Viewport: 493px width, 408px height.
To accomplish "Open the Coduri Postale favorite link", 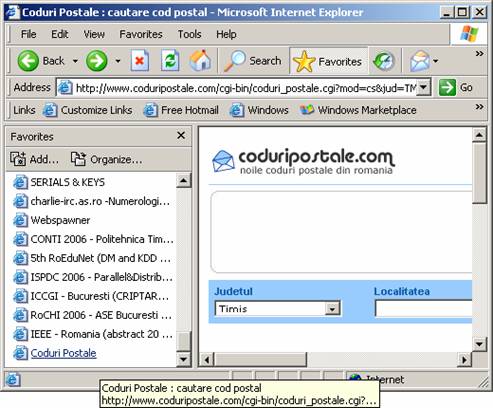I will pyautogui.click(x=63, y=353).
